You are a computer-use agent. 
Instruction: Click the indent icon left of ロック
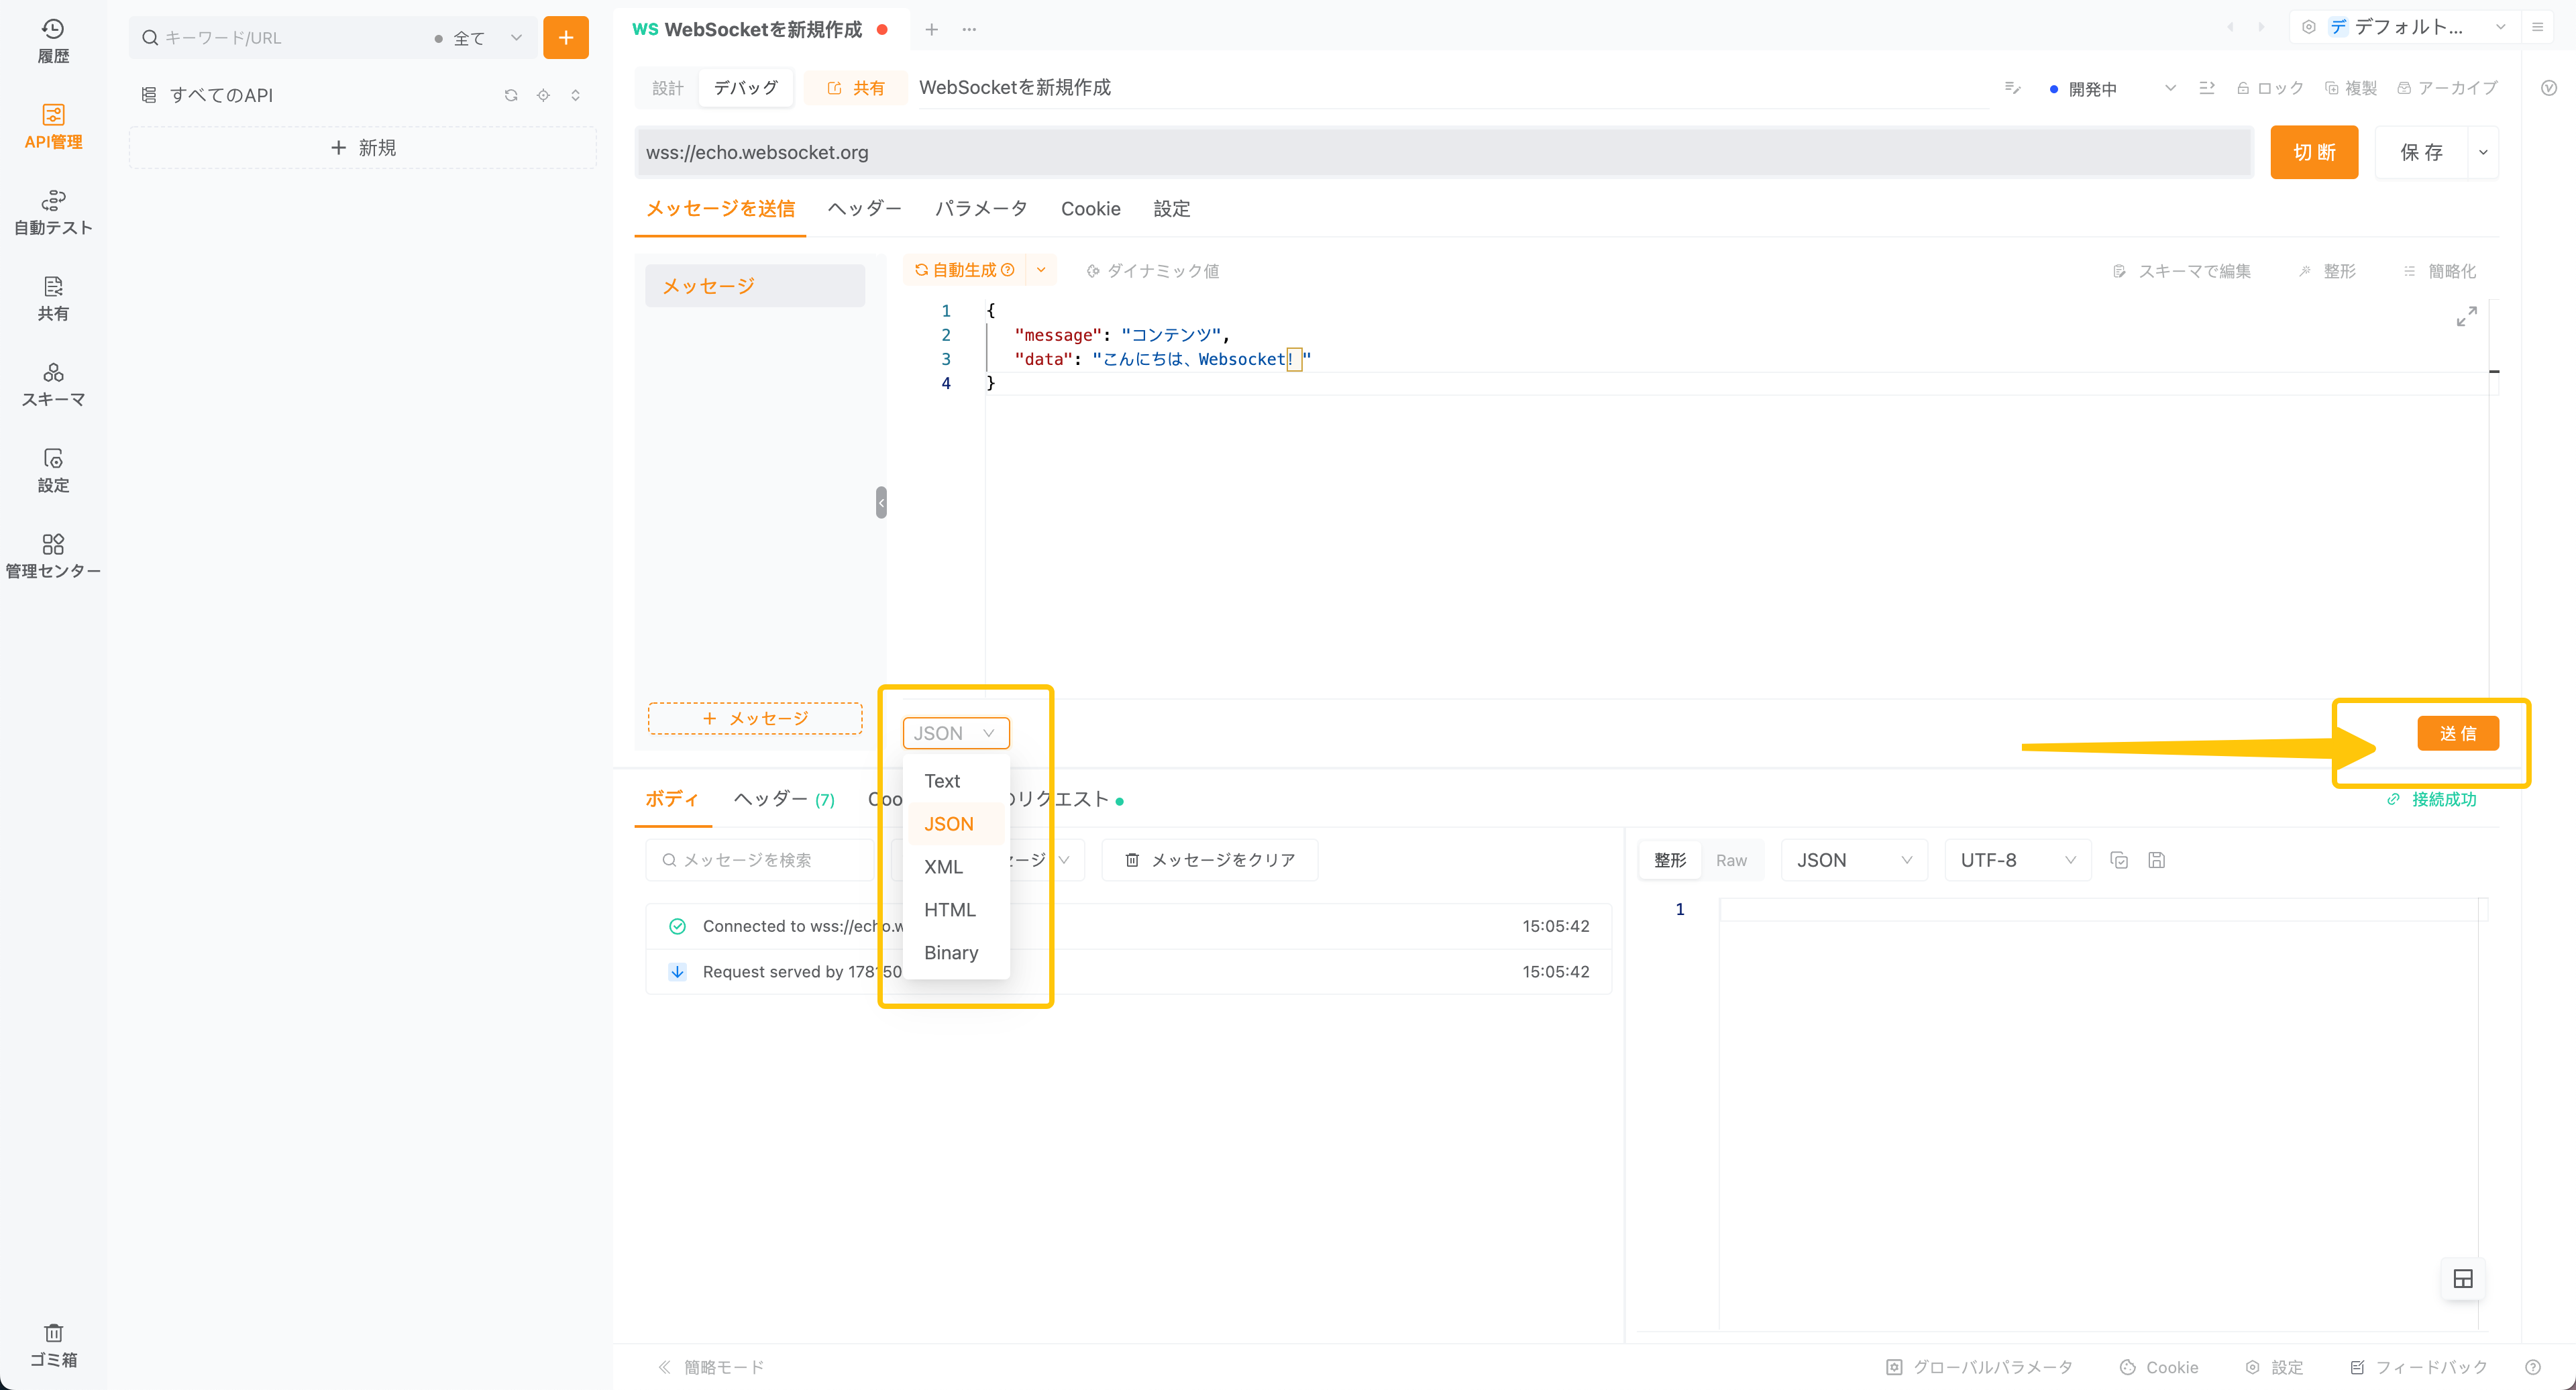coord(2207,88)
